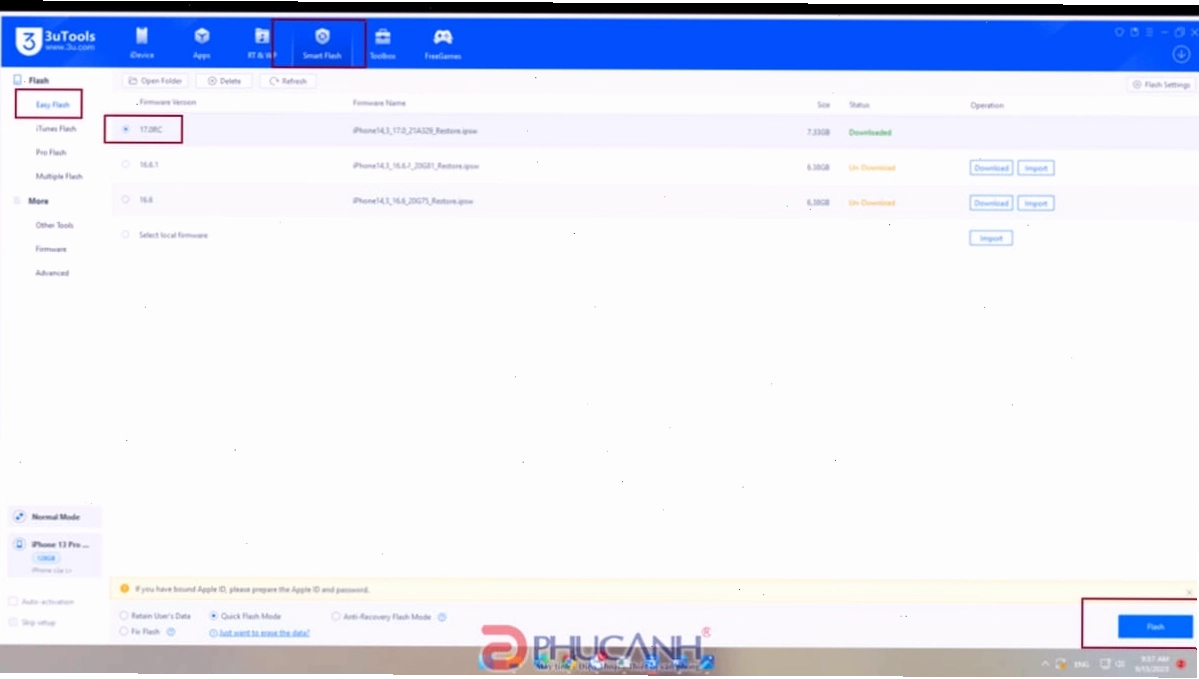
Task: Click the blue Flash button
Action: point(1155,626)
